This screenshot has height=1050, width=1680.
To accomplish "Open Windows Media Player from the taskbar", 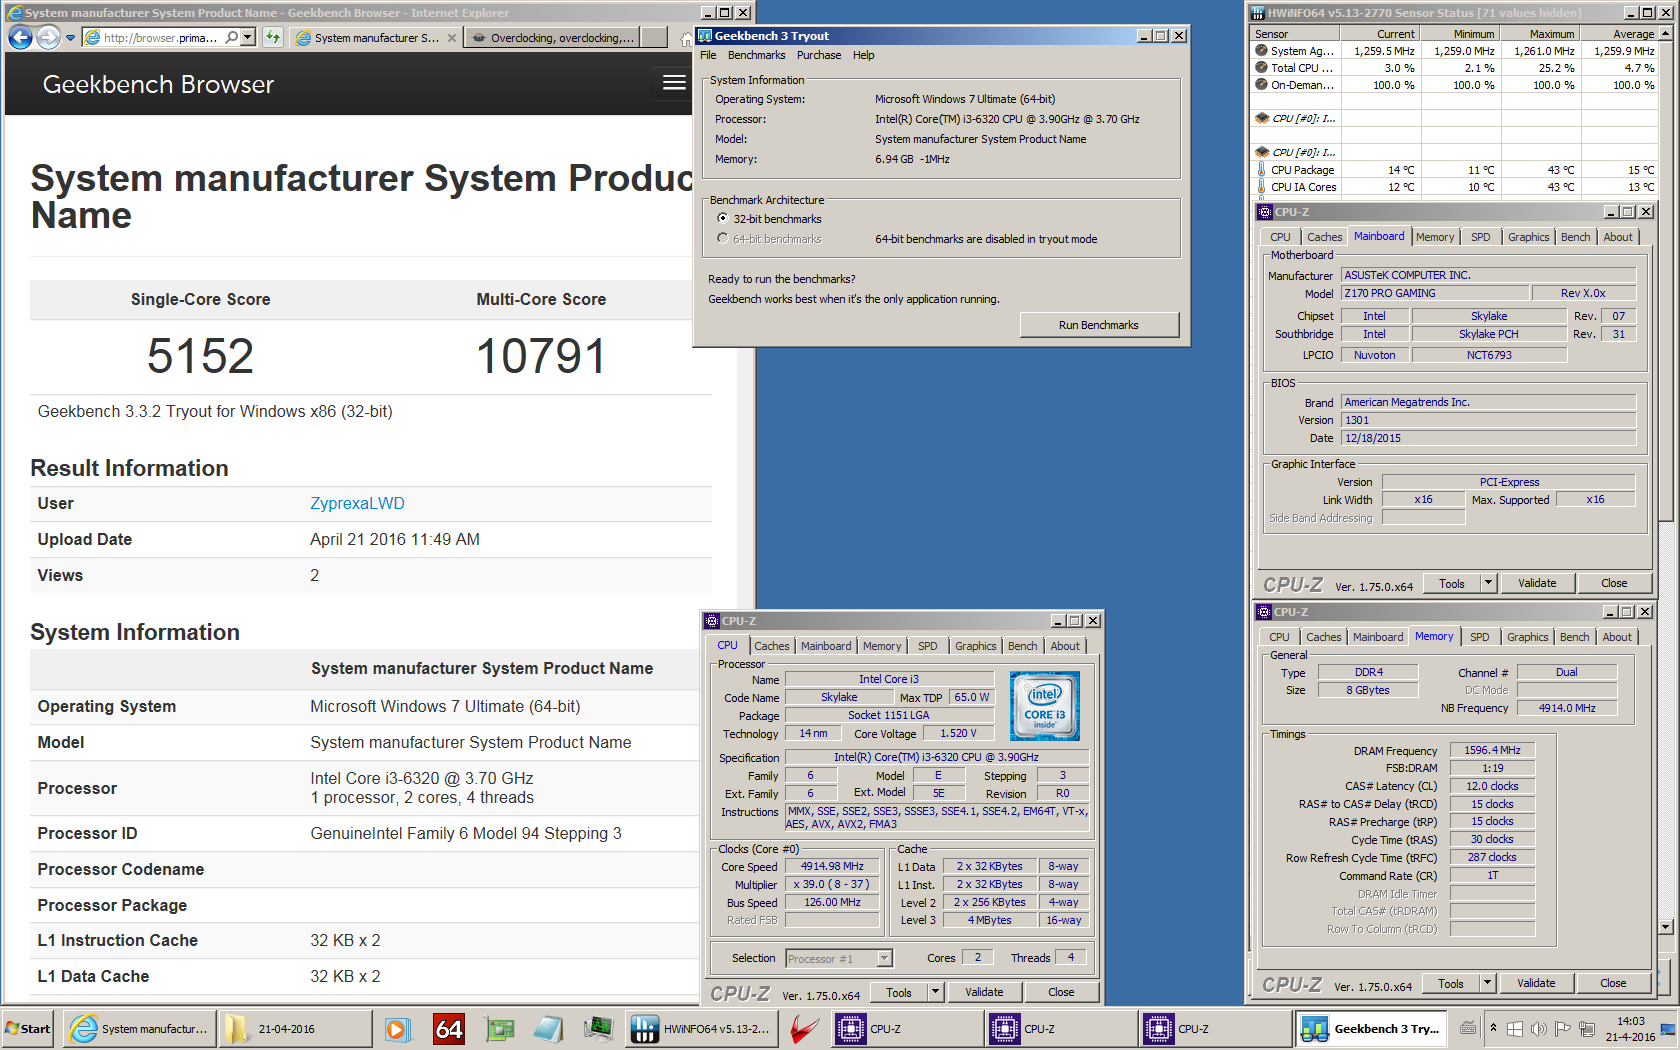I will [398, 1028].
